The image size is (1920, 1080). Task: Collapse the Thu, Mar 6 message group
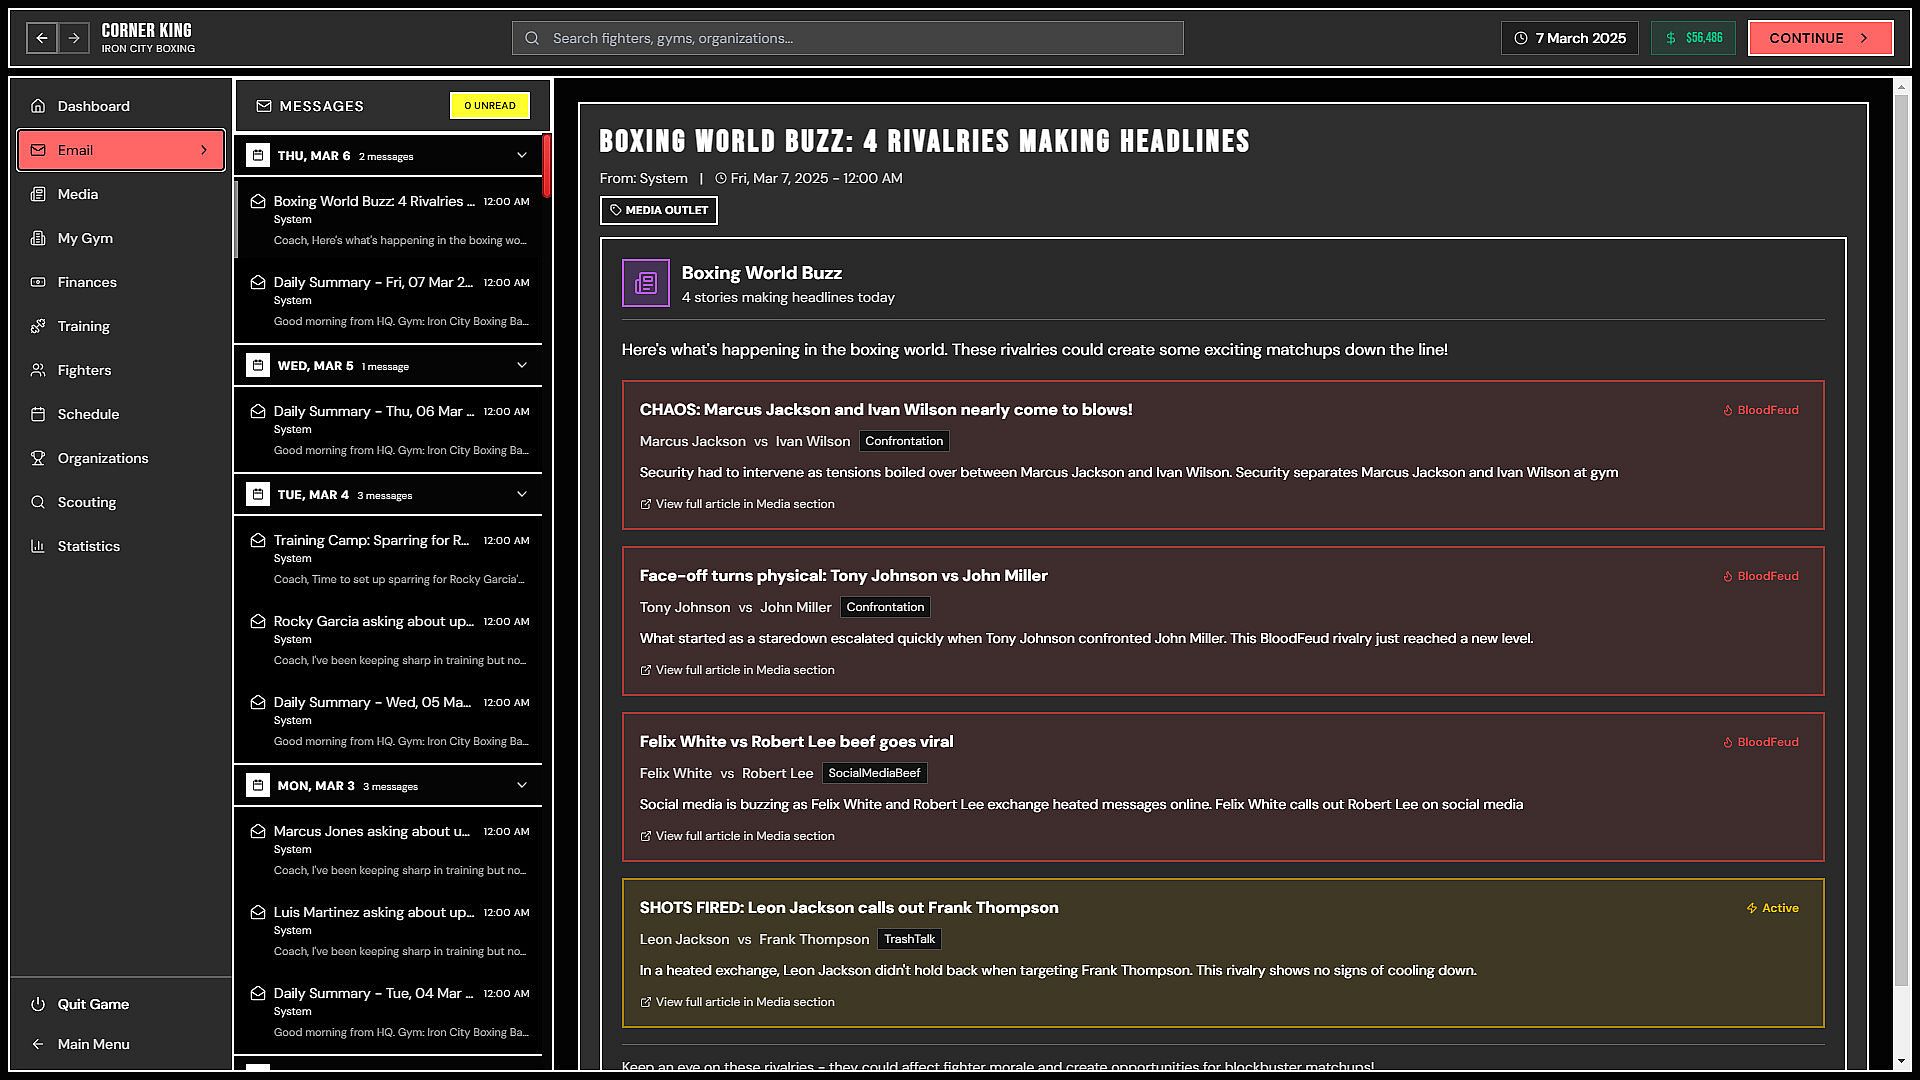click(x=521, y=156)
